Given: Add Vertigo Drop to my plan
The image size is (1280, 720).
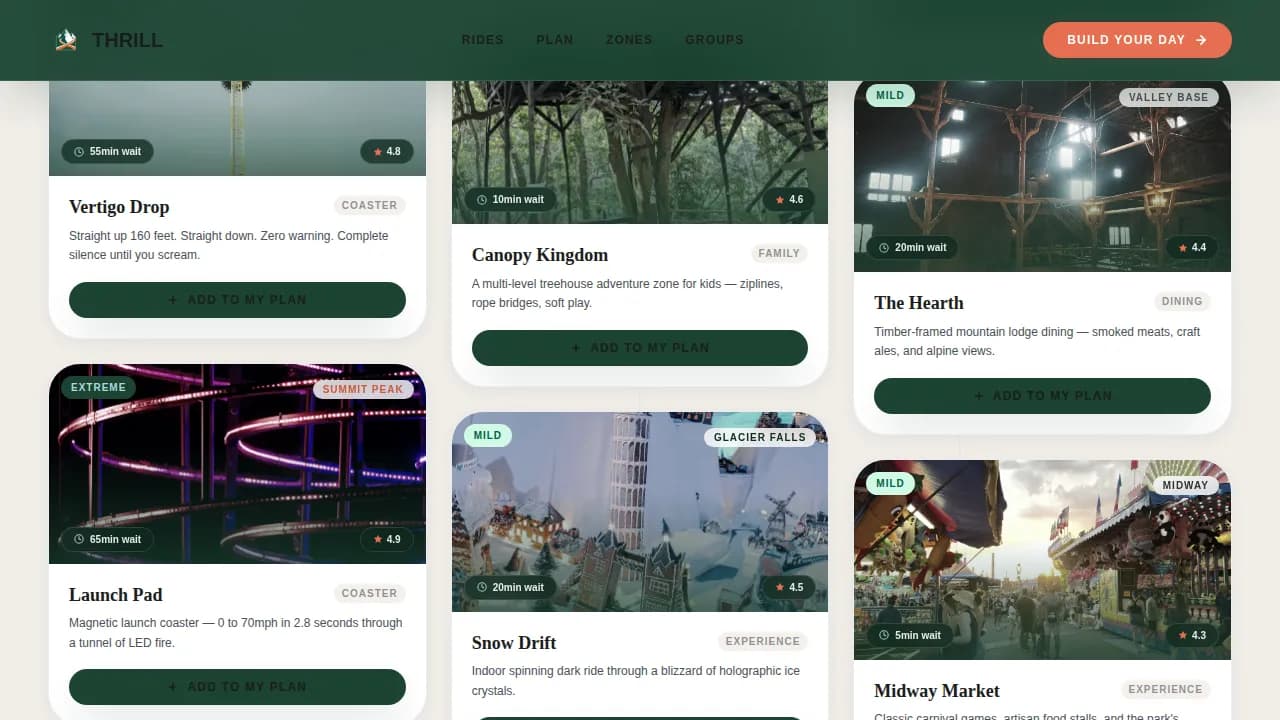Looking at the screenshot, I should [x=237, y=299].
